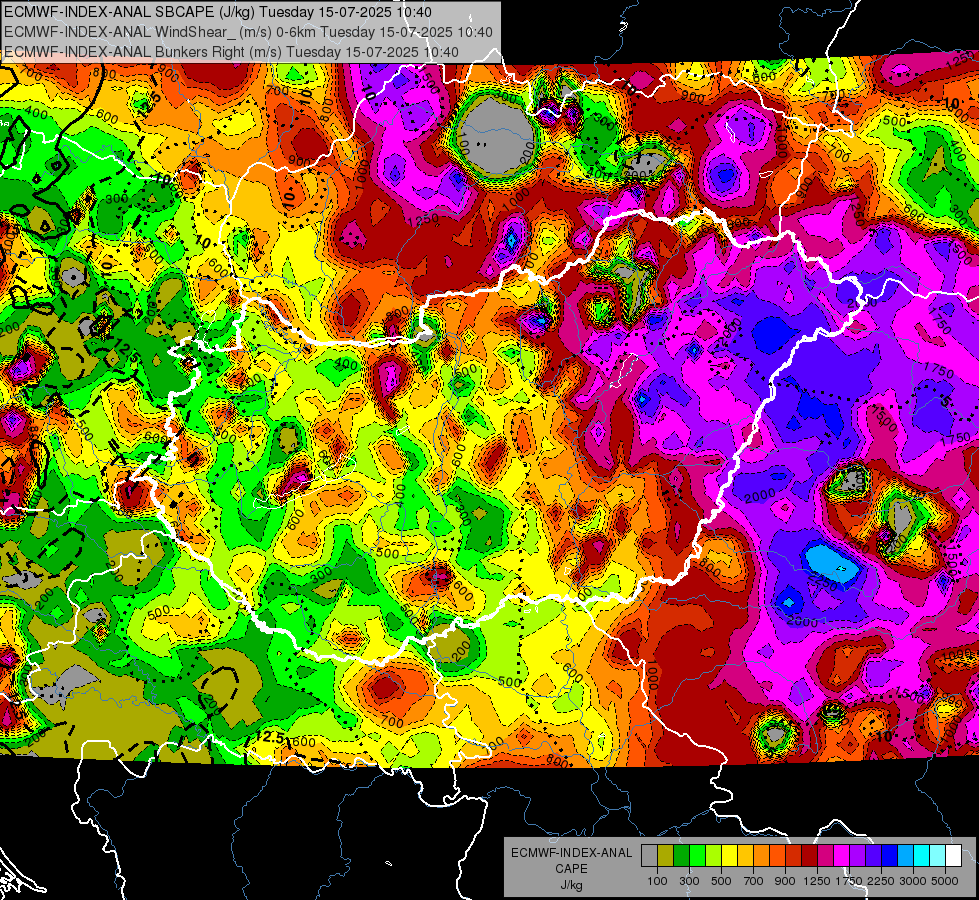This screenshot has height=900, width=979.
Task: Select the bright green legend swatch
Action: coord(697,856)
